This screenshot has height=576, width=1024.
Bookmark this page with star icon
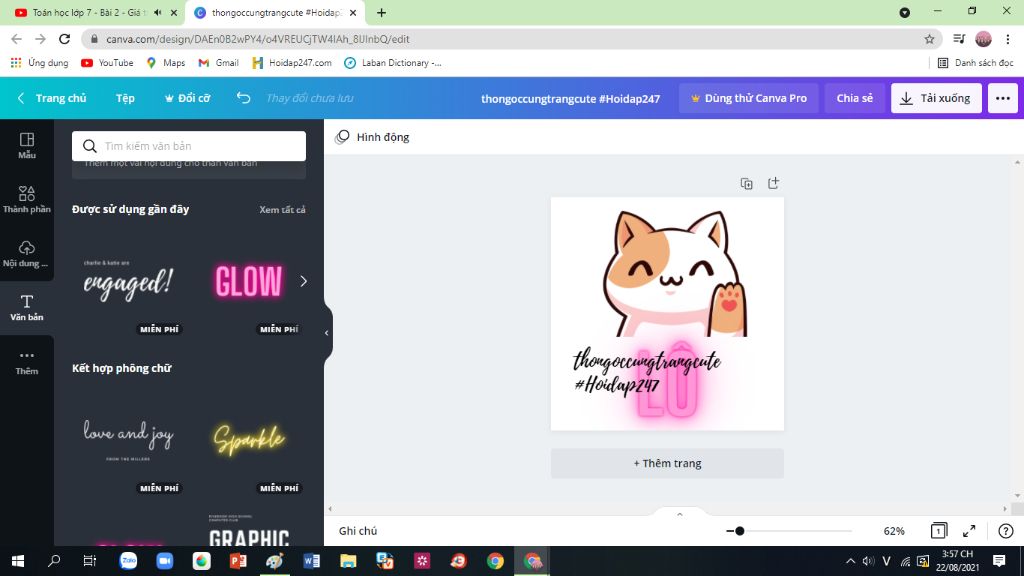click(x=929, y=39)
